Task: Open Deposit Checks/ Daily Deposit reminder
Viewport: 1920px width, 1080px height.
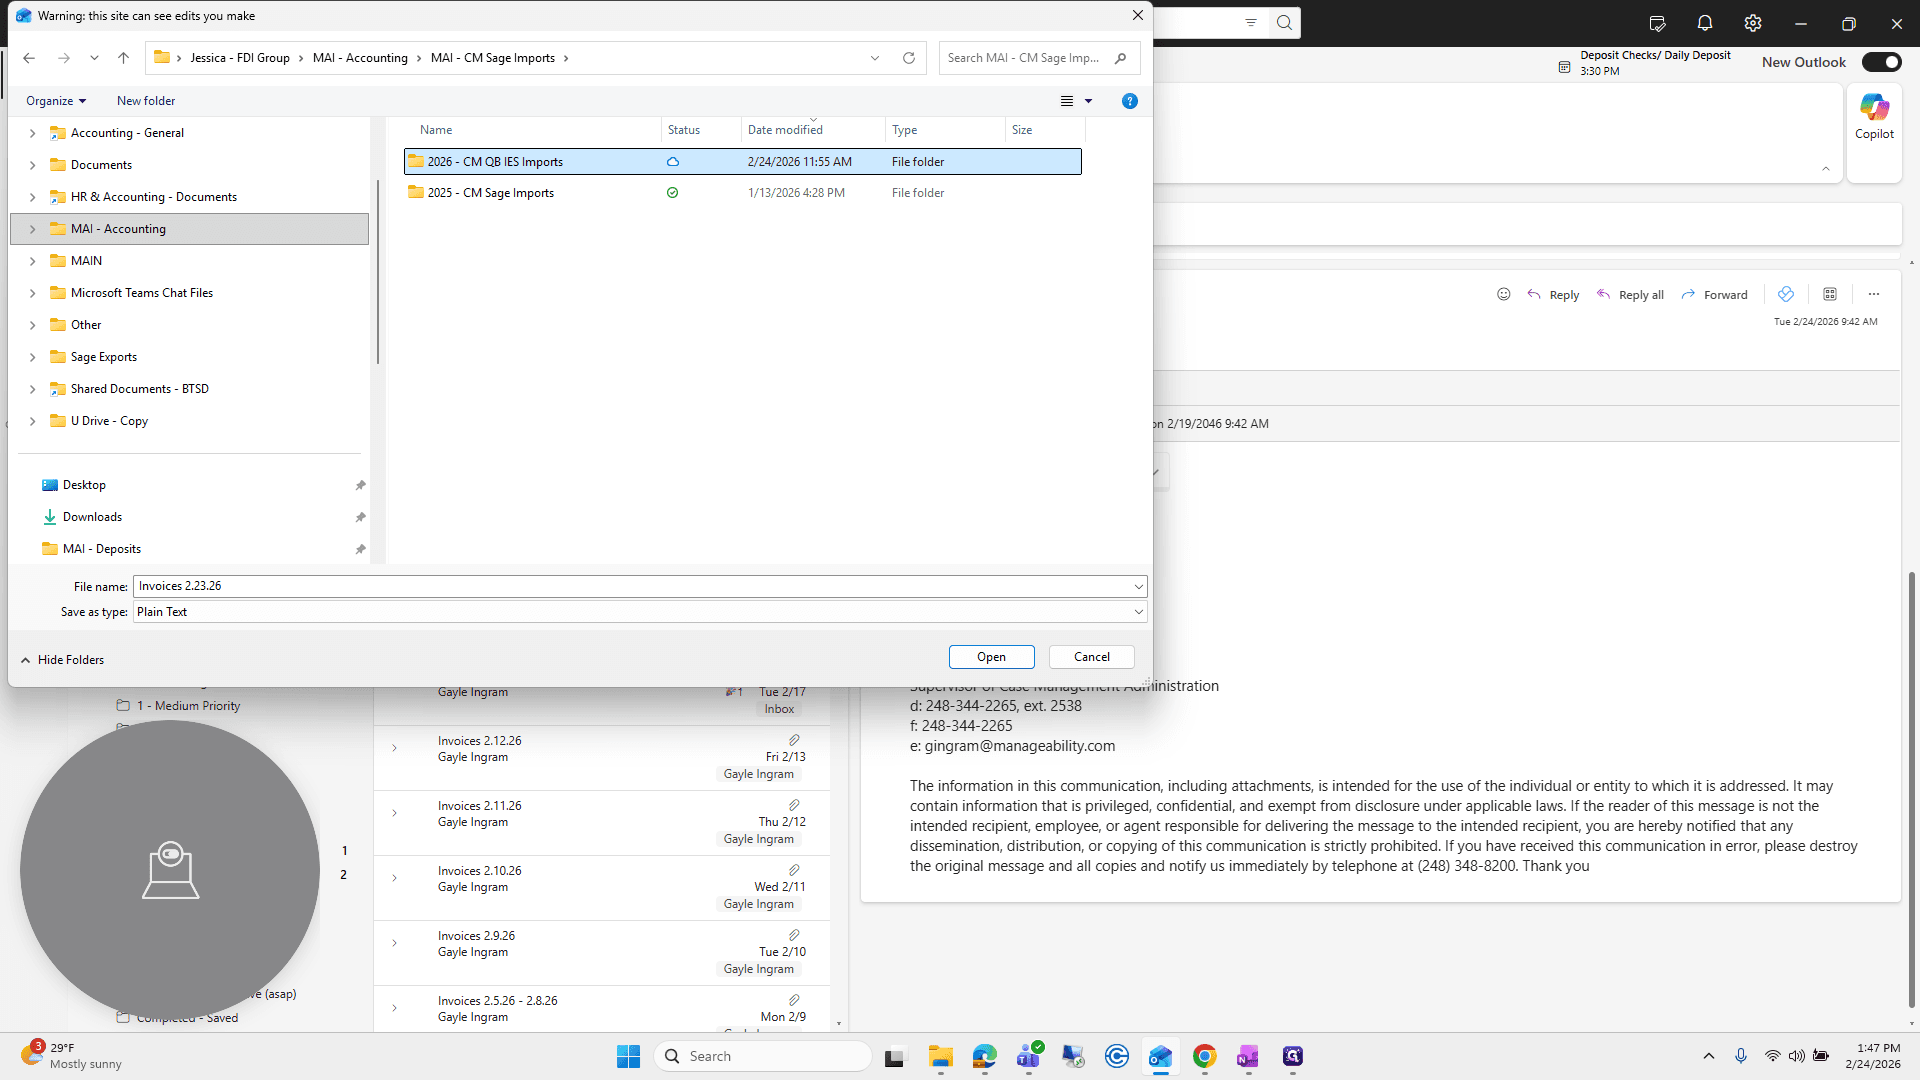Action: pyautogui.click(x=1645, y=63)
